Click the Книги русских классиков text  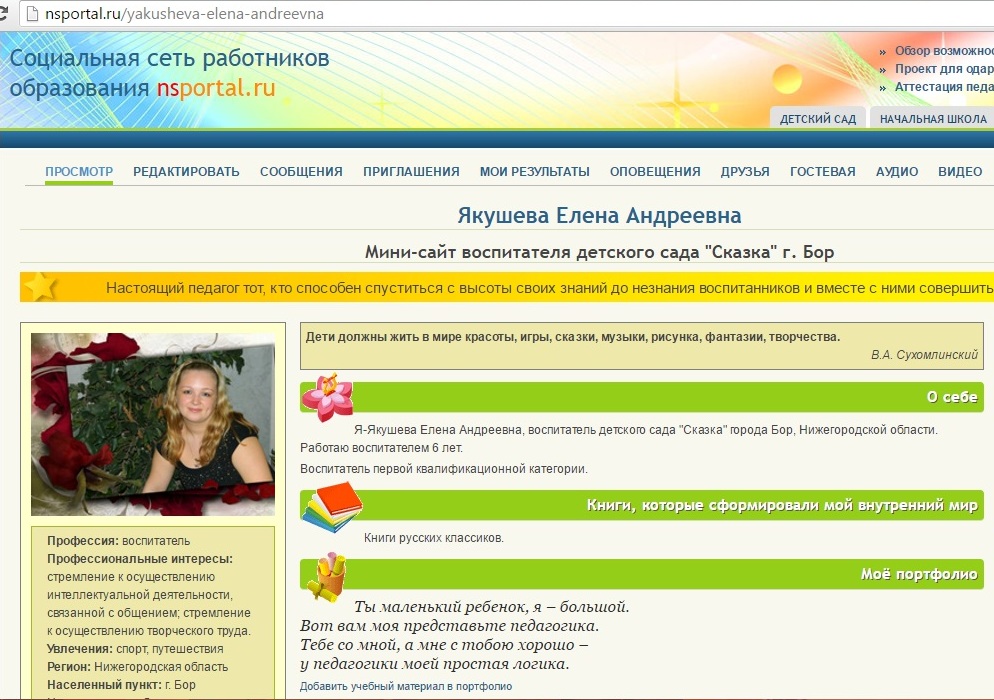click(x=434, y=538)
